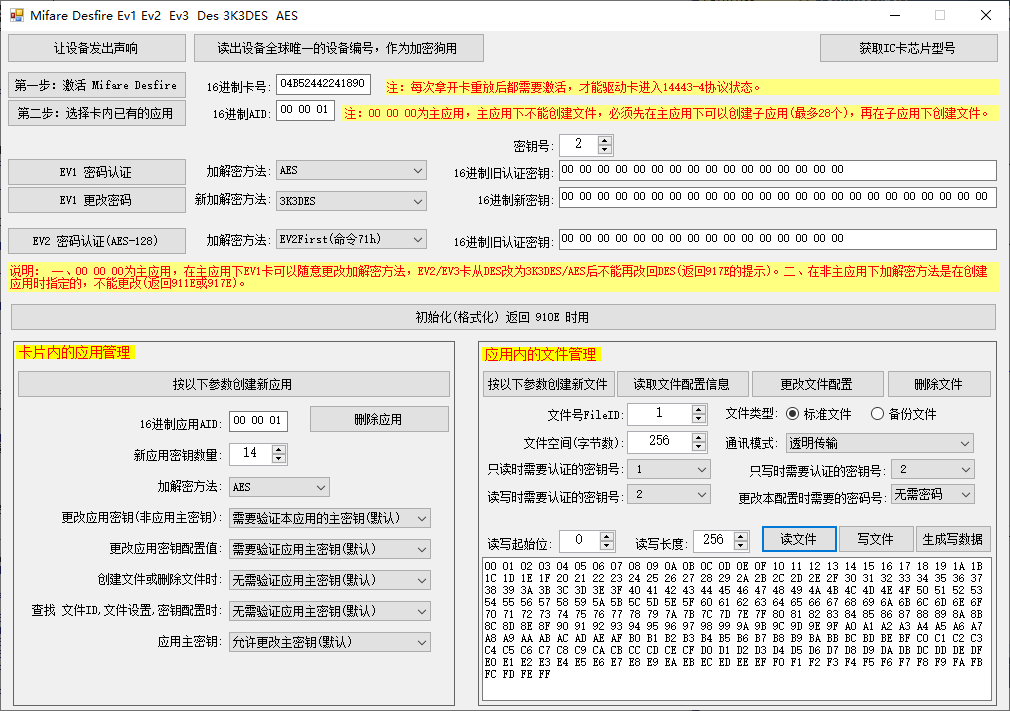Open 更改本配置时需要的密码号 dropdown

(x=933, y=495)
